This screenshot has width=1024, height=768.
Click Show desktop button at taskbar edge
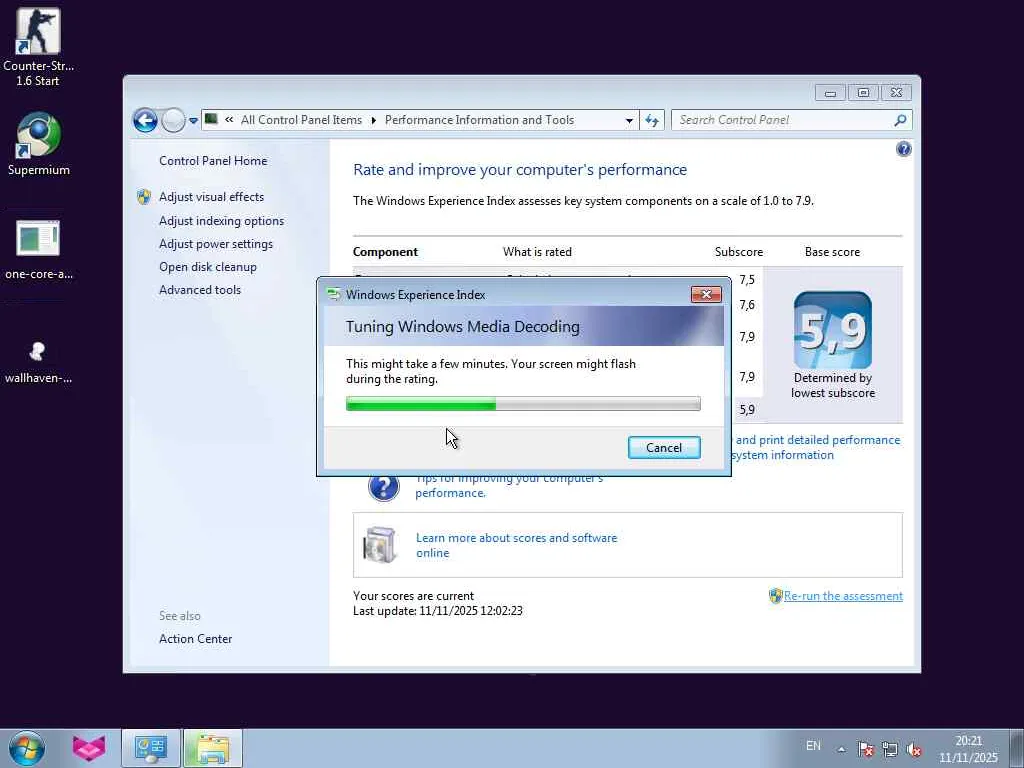[1017, 748]
